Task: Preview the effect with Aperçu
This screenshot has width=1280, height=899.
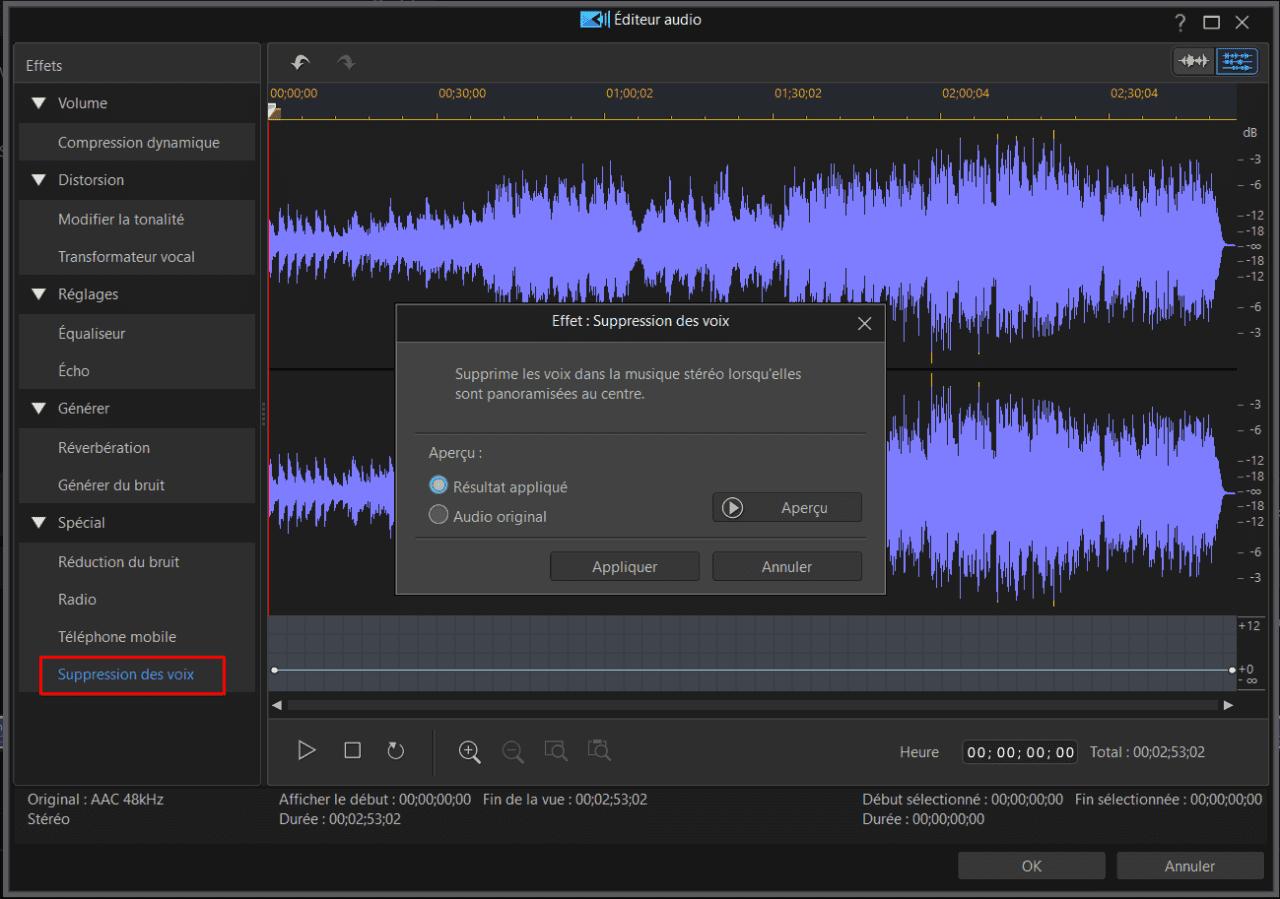Action: point(786,507)
